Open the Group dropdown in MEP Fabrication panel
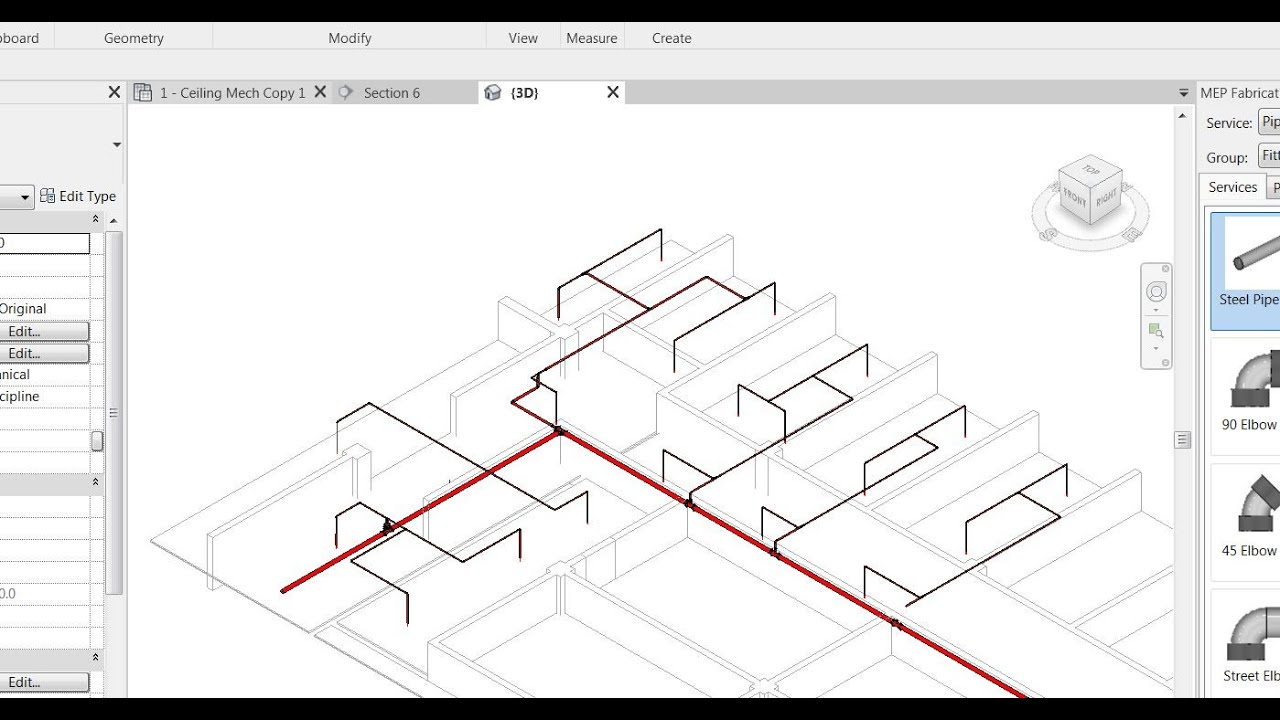Viewport: 1280px width, 720px height. (x=1269, y=156)
